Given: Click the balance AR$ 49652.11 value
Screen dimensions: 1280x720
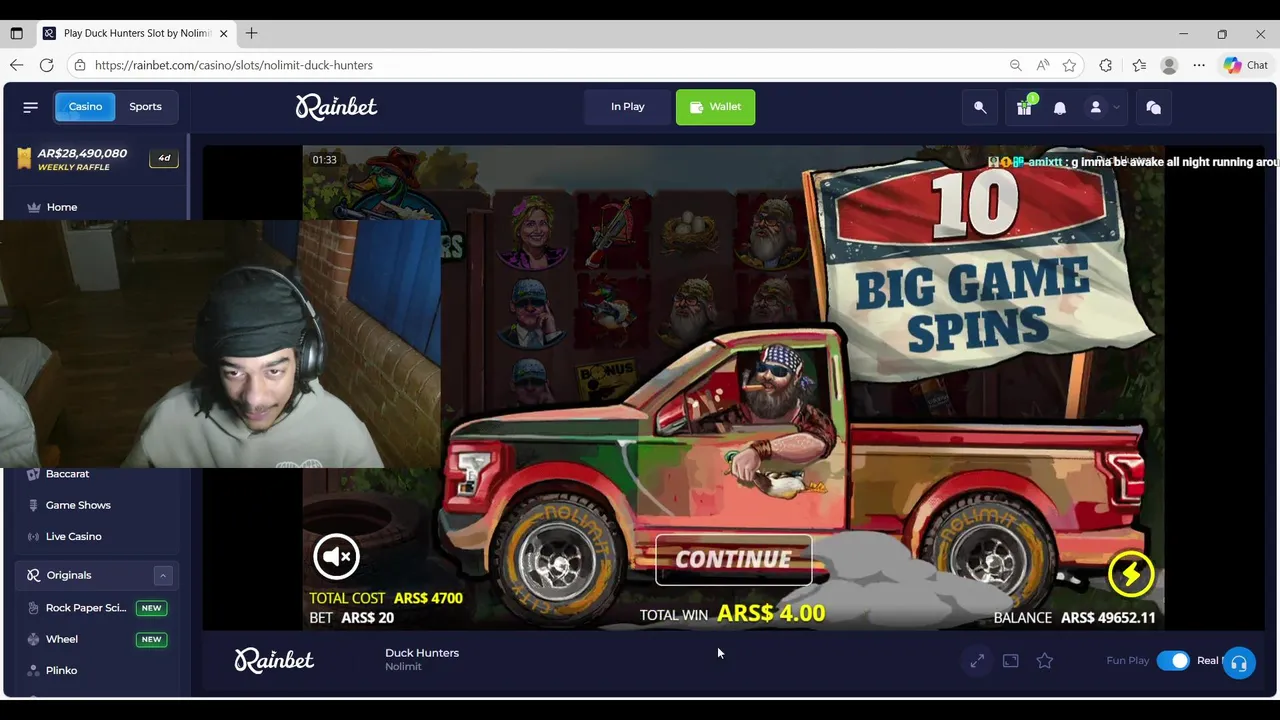Looking at the screenshot, I should (x=1108, y=618).
